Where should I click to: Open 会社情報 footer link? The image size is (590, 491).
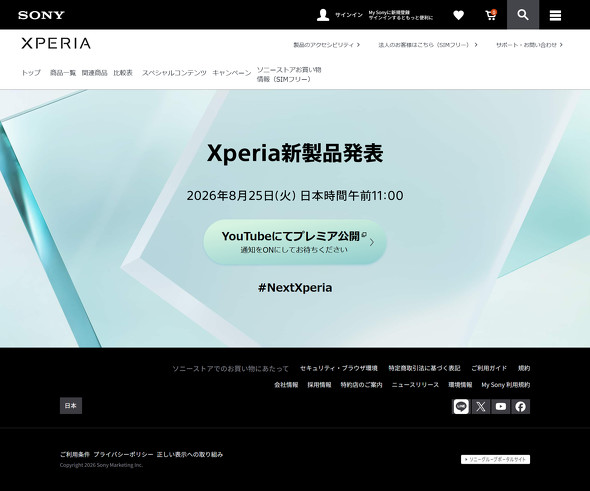[286, 385]
